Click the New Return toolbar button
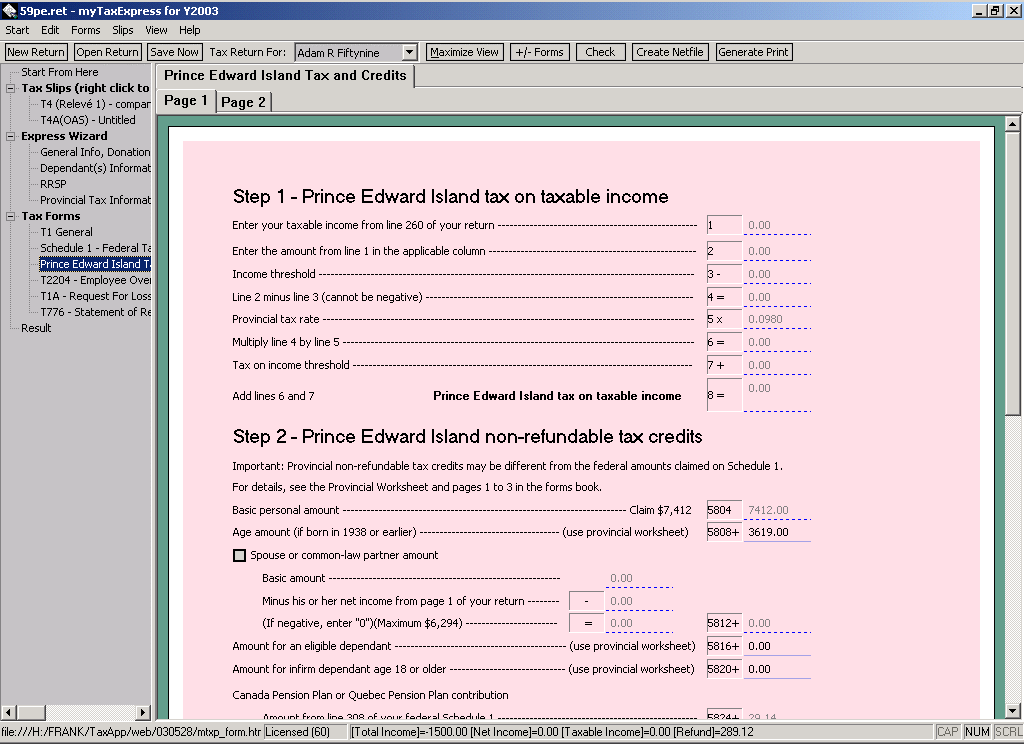This screenshot has width=1024, height=744. (36, 52)
